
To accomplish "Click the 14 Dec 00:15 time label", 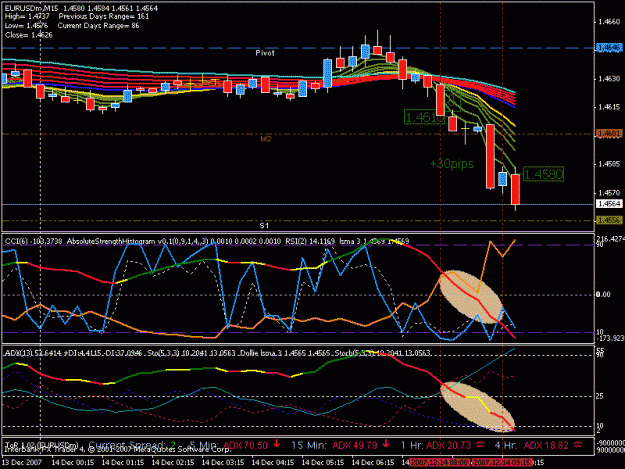I will (73, 463).
